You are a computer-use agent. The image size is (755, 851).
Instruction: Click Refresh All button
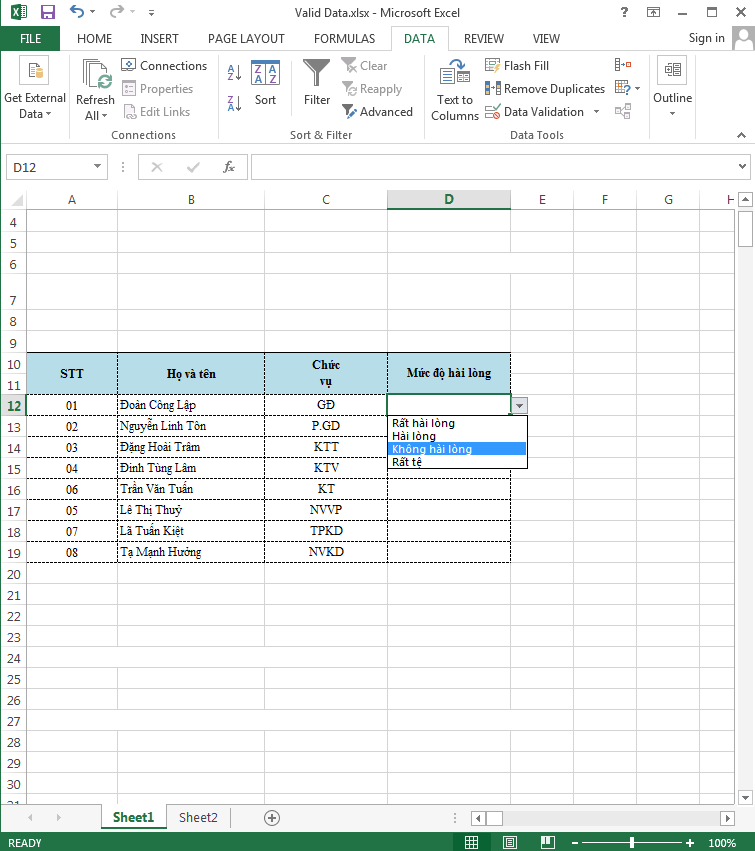(96, 90)
